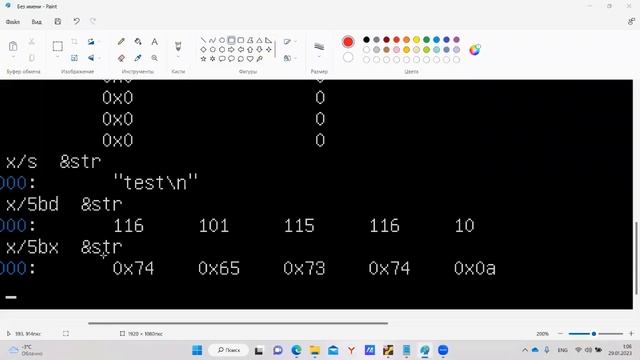Open the File menu
The height and width of the screenshot is (360, 640).
pos(13,22)
